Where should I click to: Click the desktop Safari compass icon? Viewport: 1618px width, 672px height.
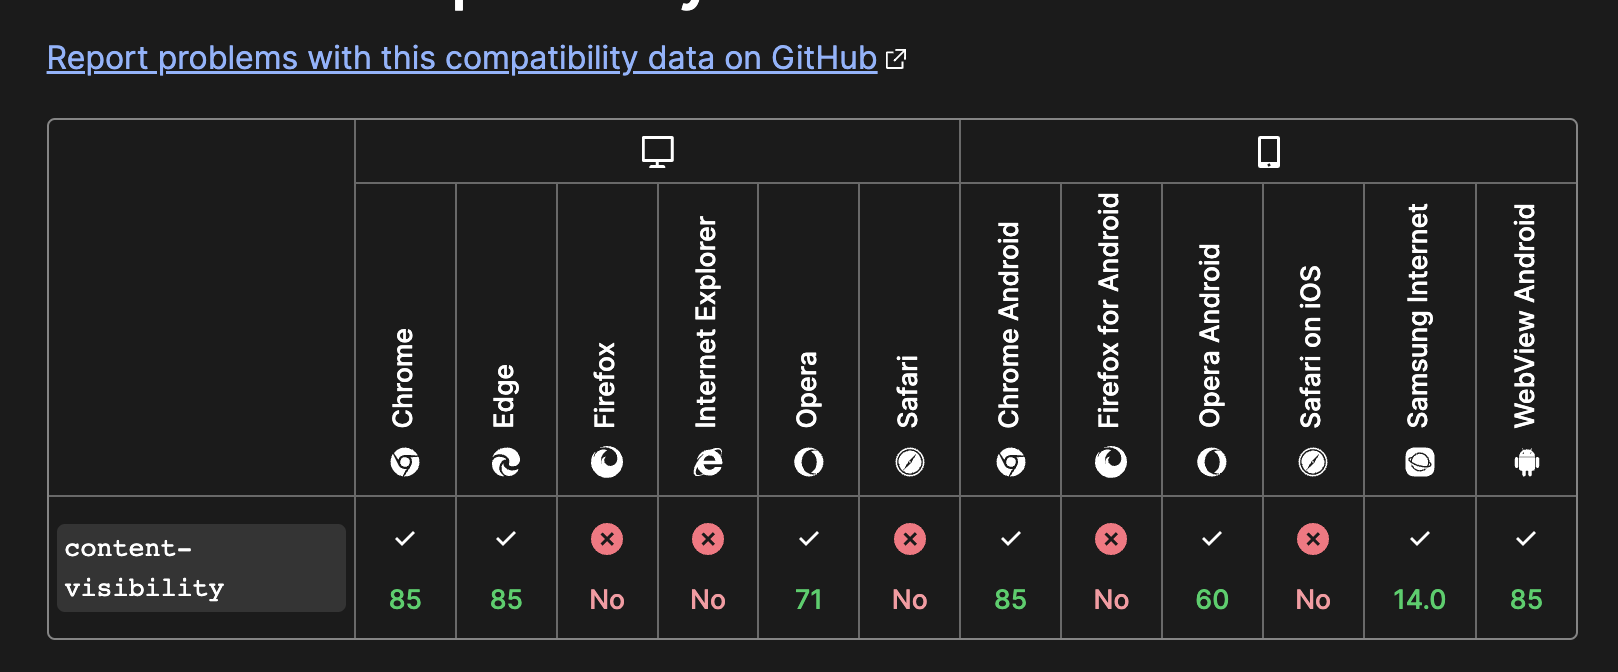pyautogui.click(x=910, y=462)
